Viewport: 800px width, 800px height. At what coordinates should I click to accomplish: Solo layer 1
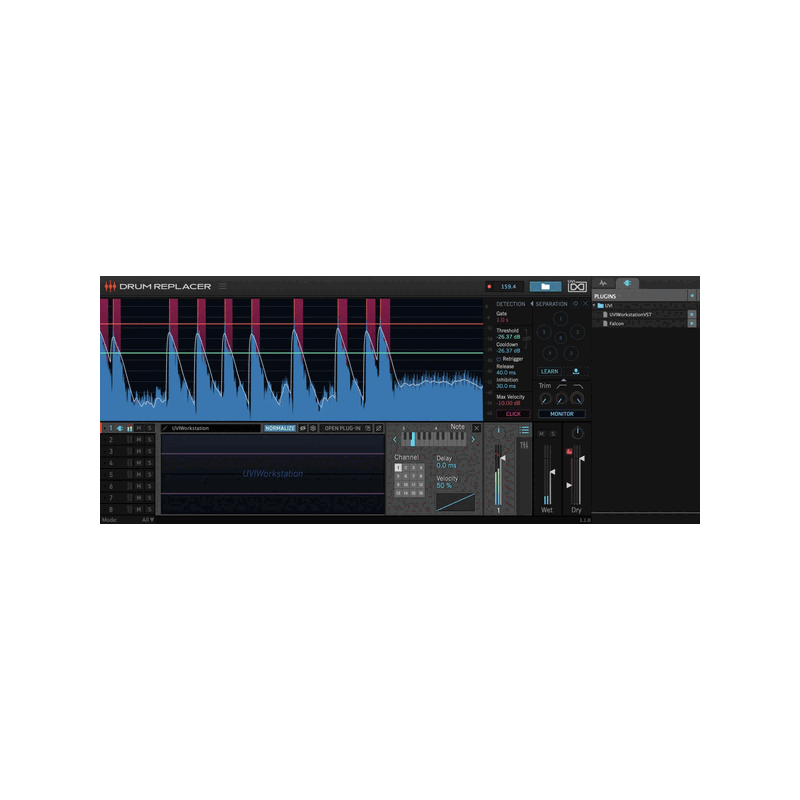coord(149,428)
